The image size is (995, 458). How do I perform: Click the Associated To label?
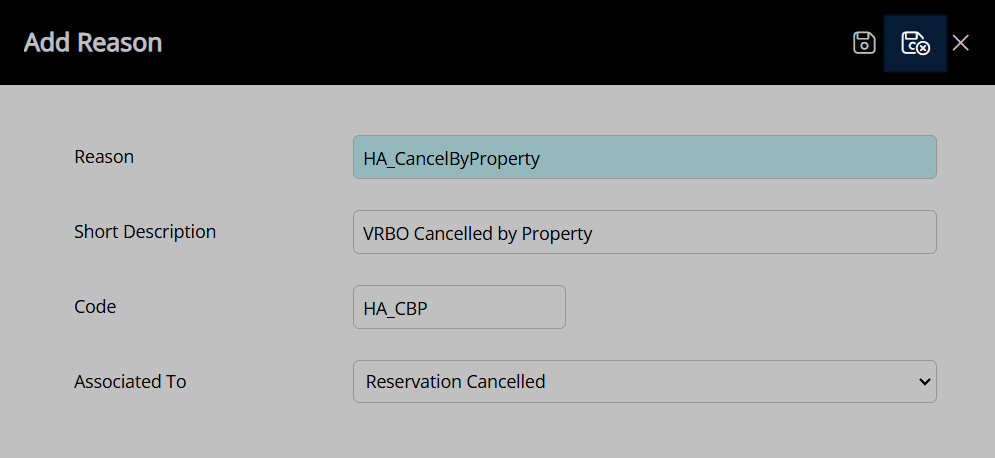pyautogui.click(x=130, y=381)
